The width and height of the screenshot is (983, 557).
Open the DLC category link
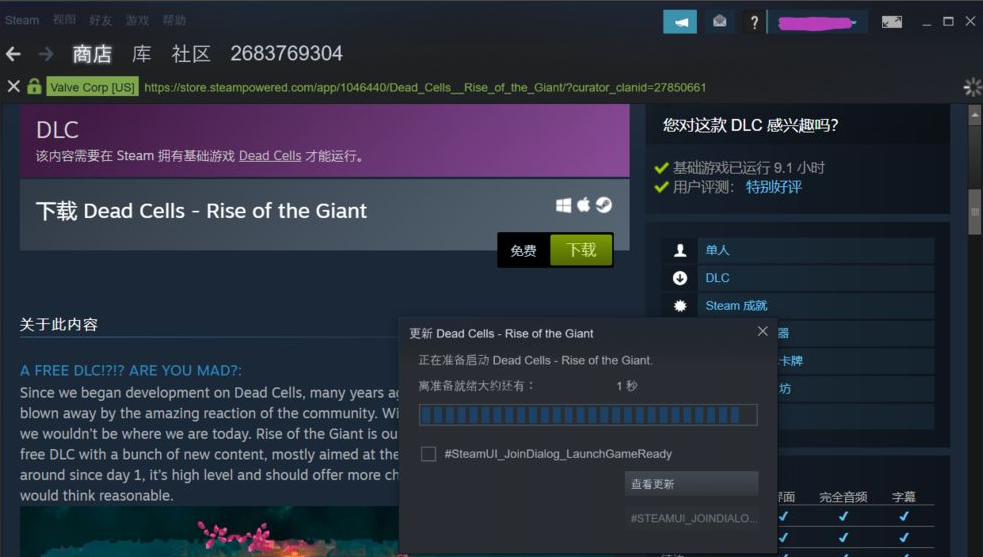pyautogui.click(x=717, y=278)
